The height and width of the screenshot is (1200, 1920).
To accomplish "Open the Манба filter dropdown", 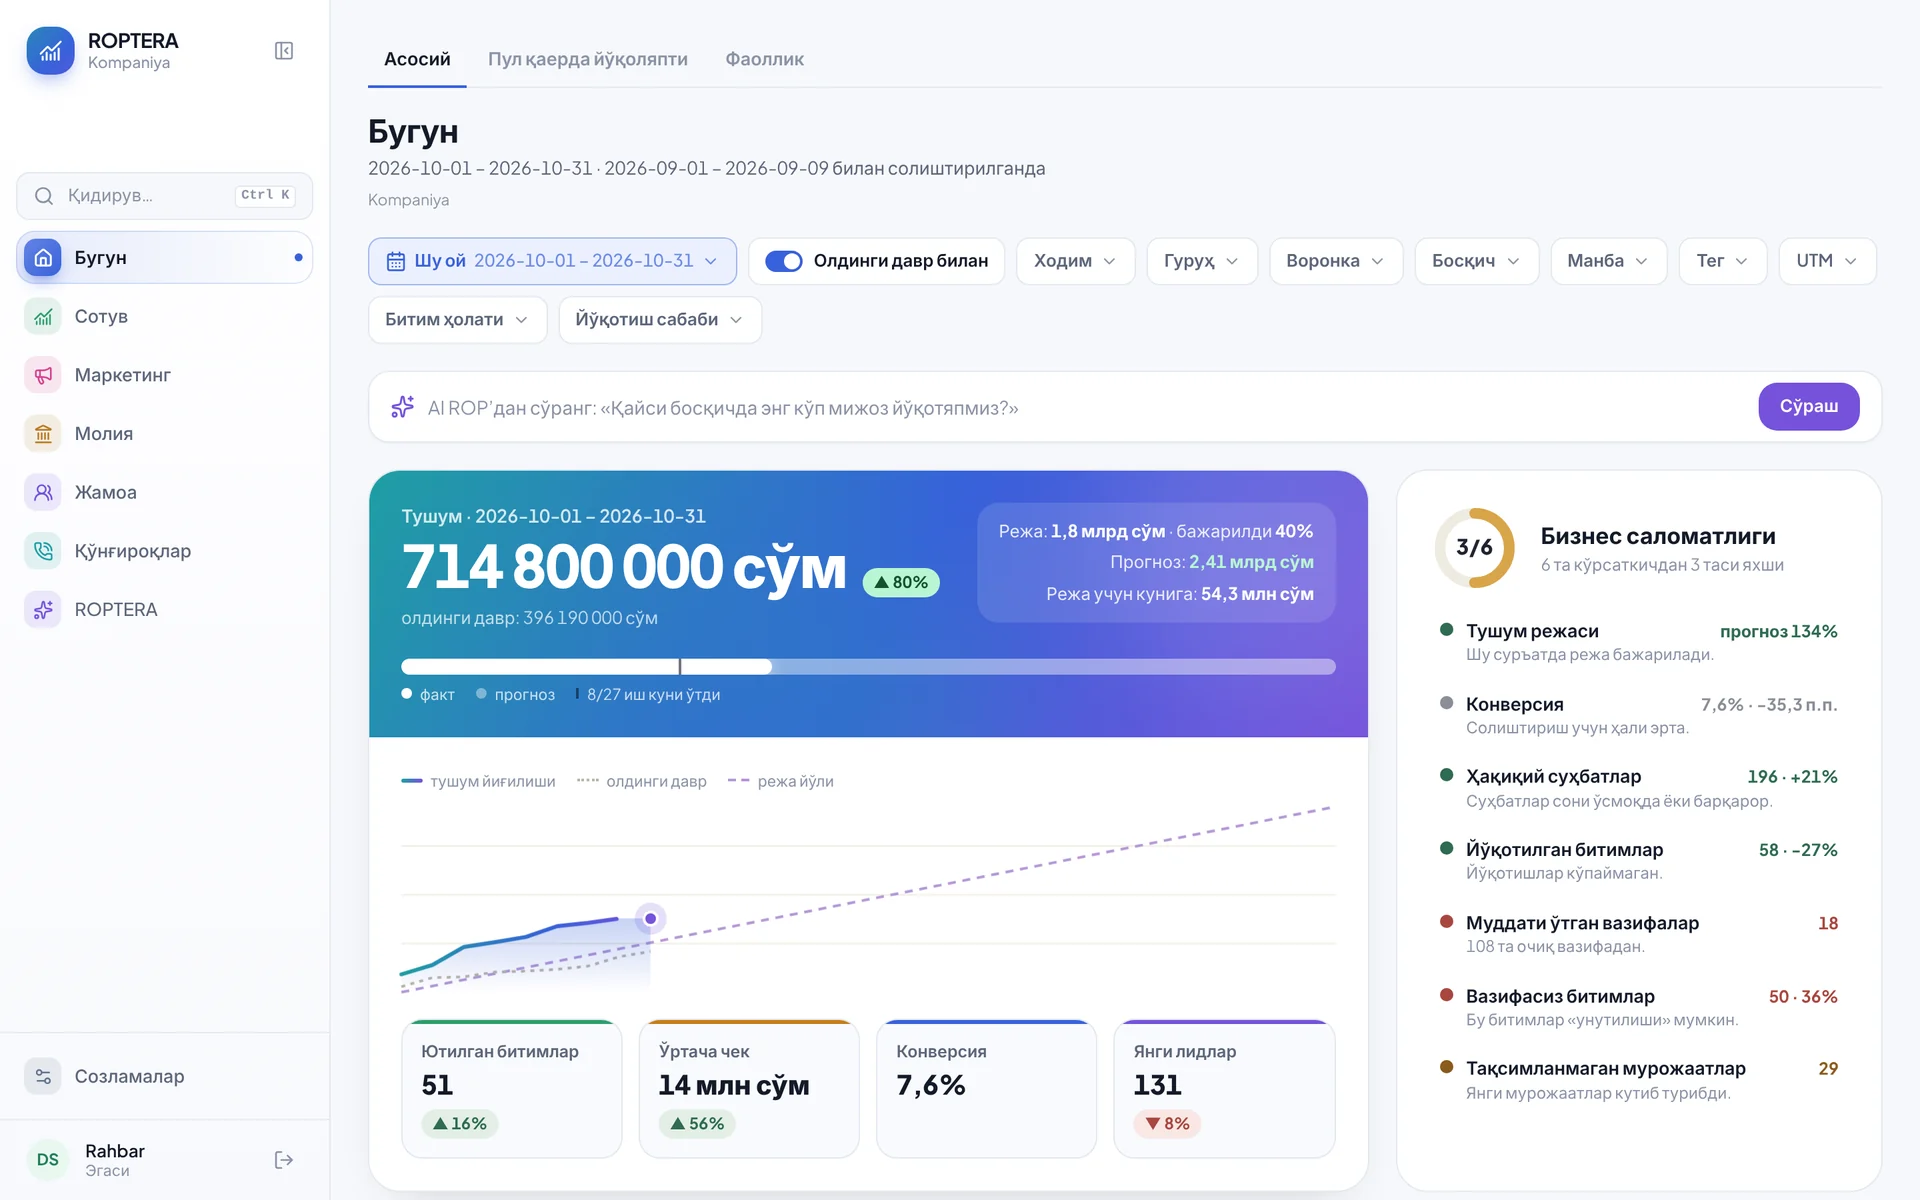I will click(1609, 261).
